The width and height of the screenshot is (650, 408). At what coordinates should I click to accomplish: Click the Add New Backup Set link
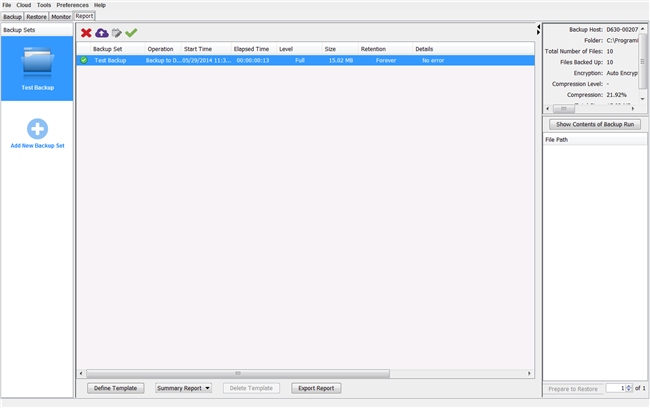coord(37,146)
